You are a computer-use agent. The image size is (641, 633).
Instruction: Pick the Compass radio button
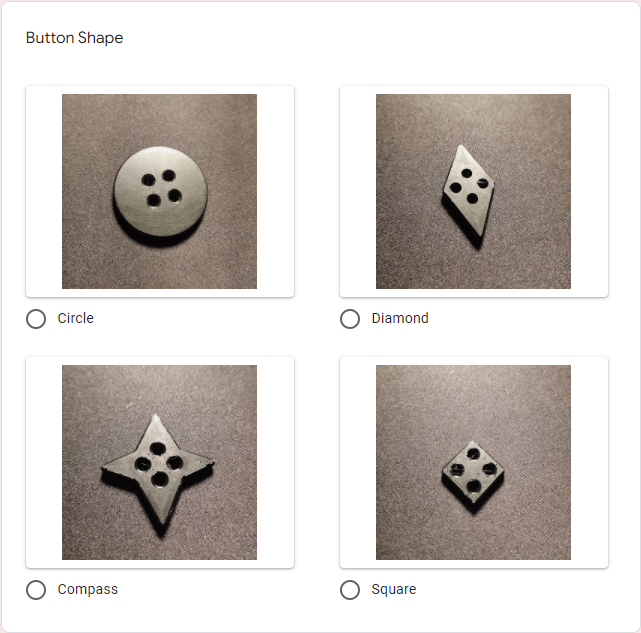coord(36,590)
